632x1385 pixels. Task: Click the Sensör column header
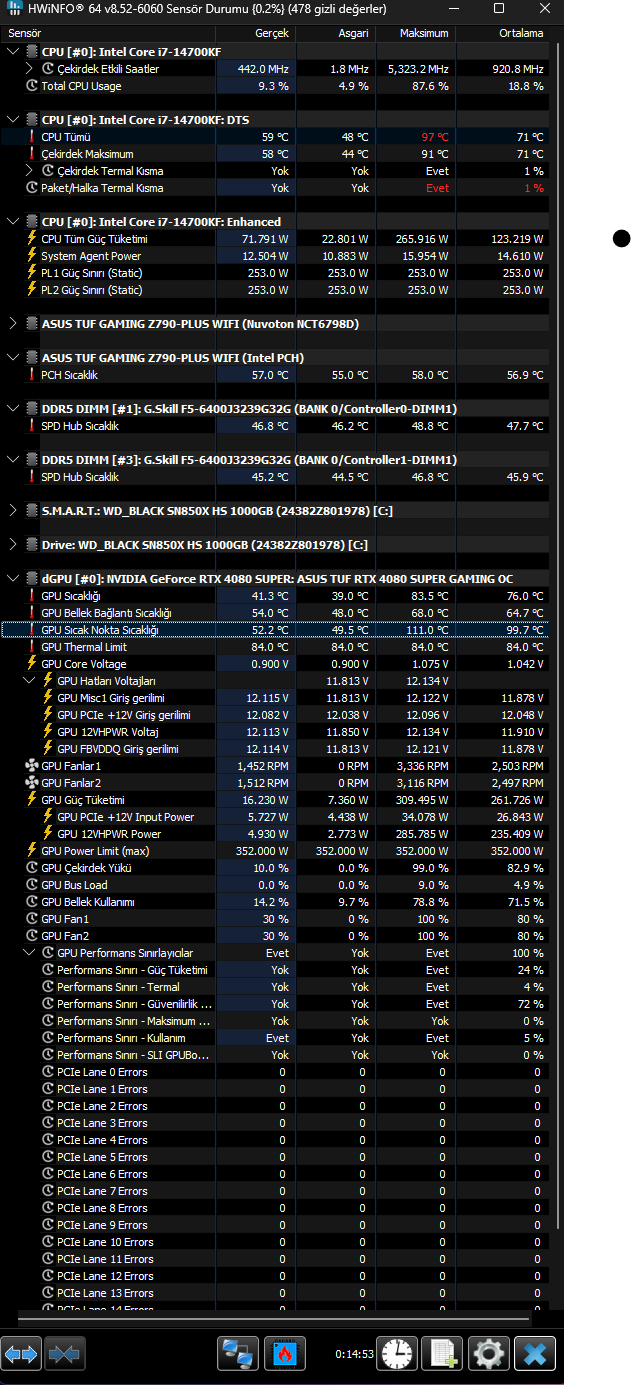107,33
